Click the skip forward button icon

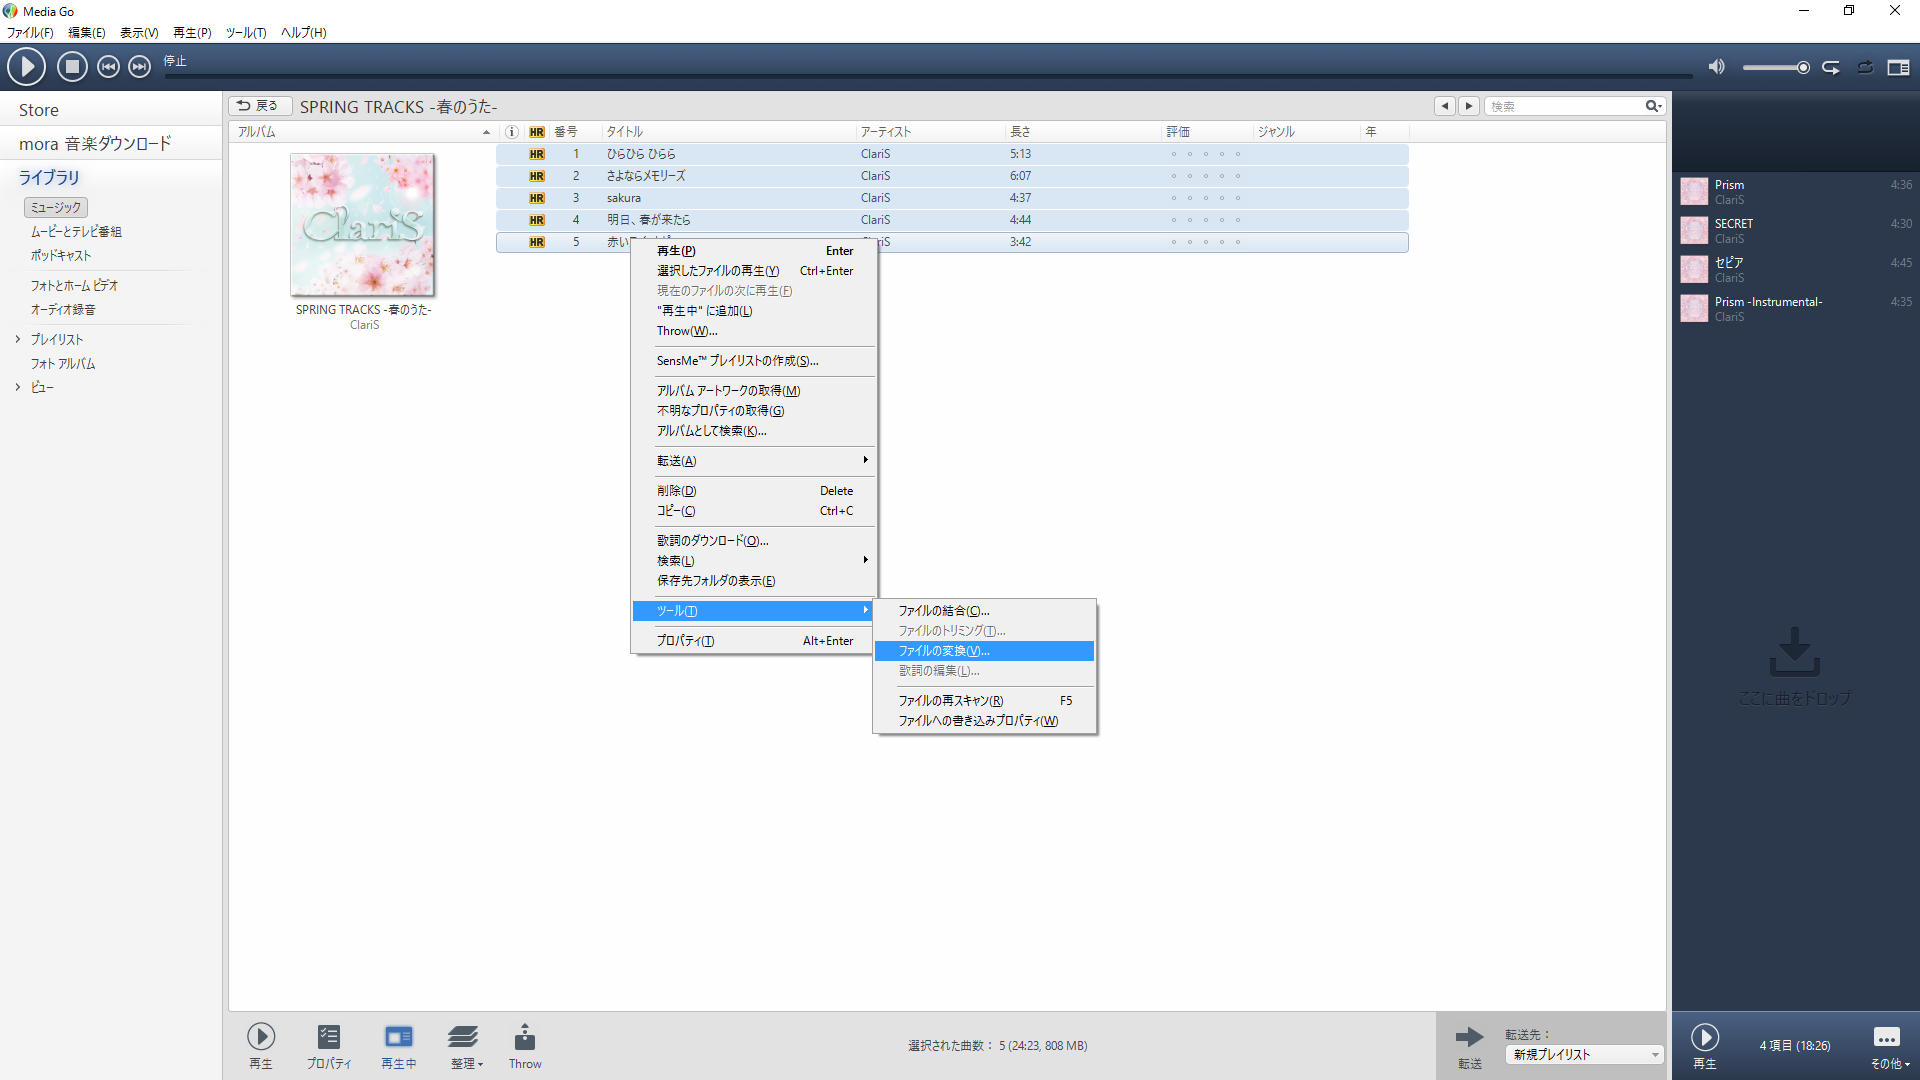point(141,66)
